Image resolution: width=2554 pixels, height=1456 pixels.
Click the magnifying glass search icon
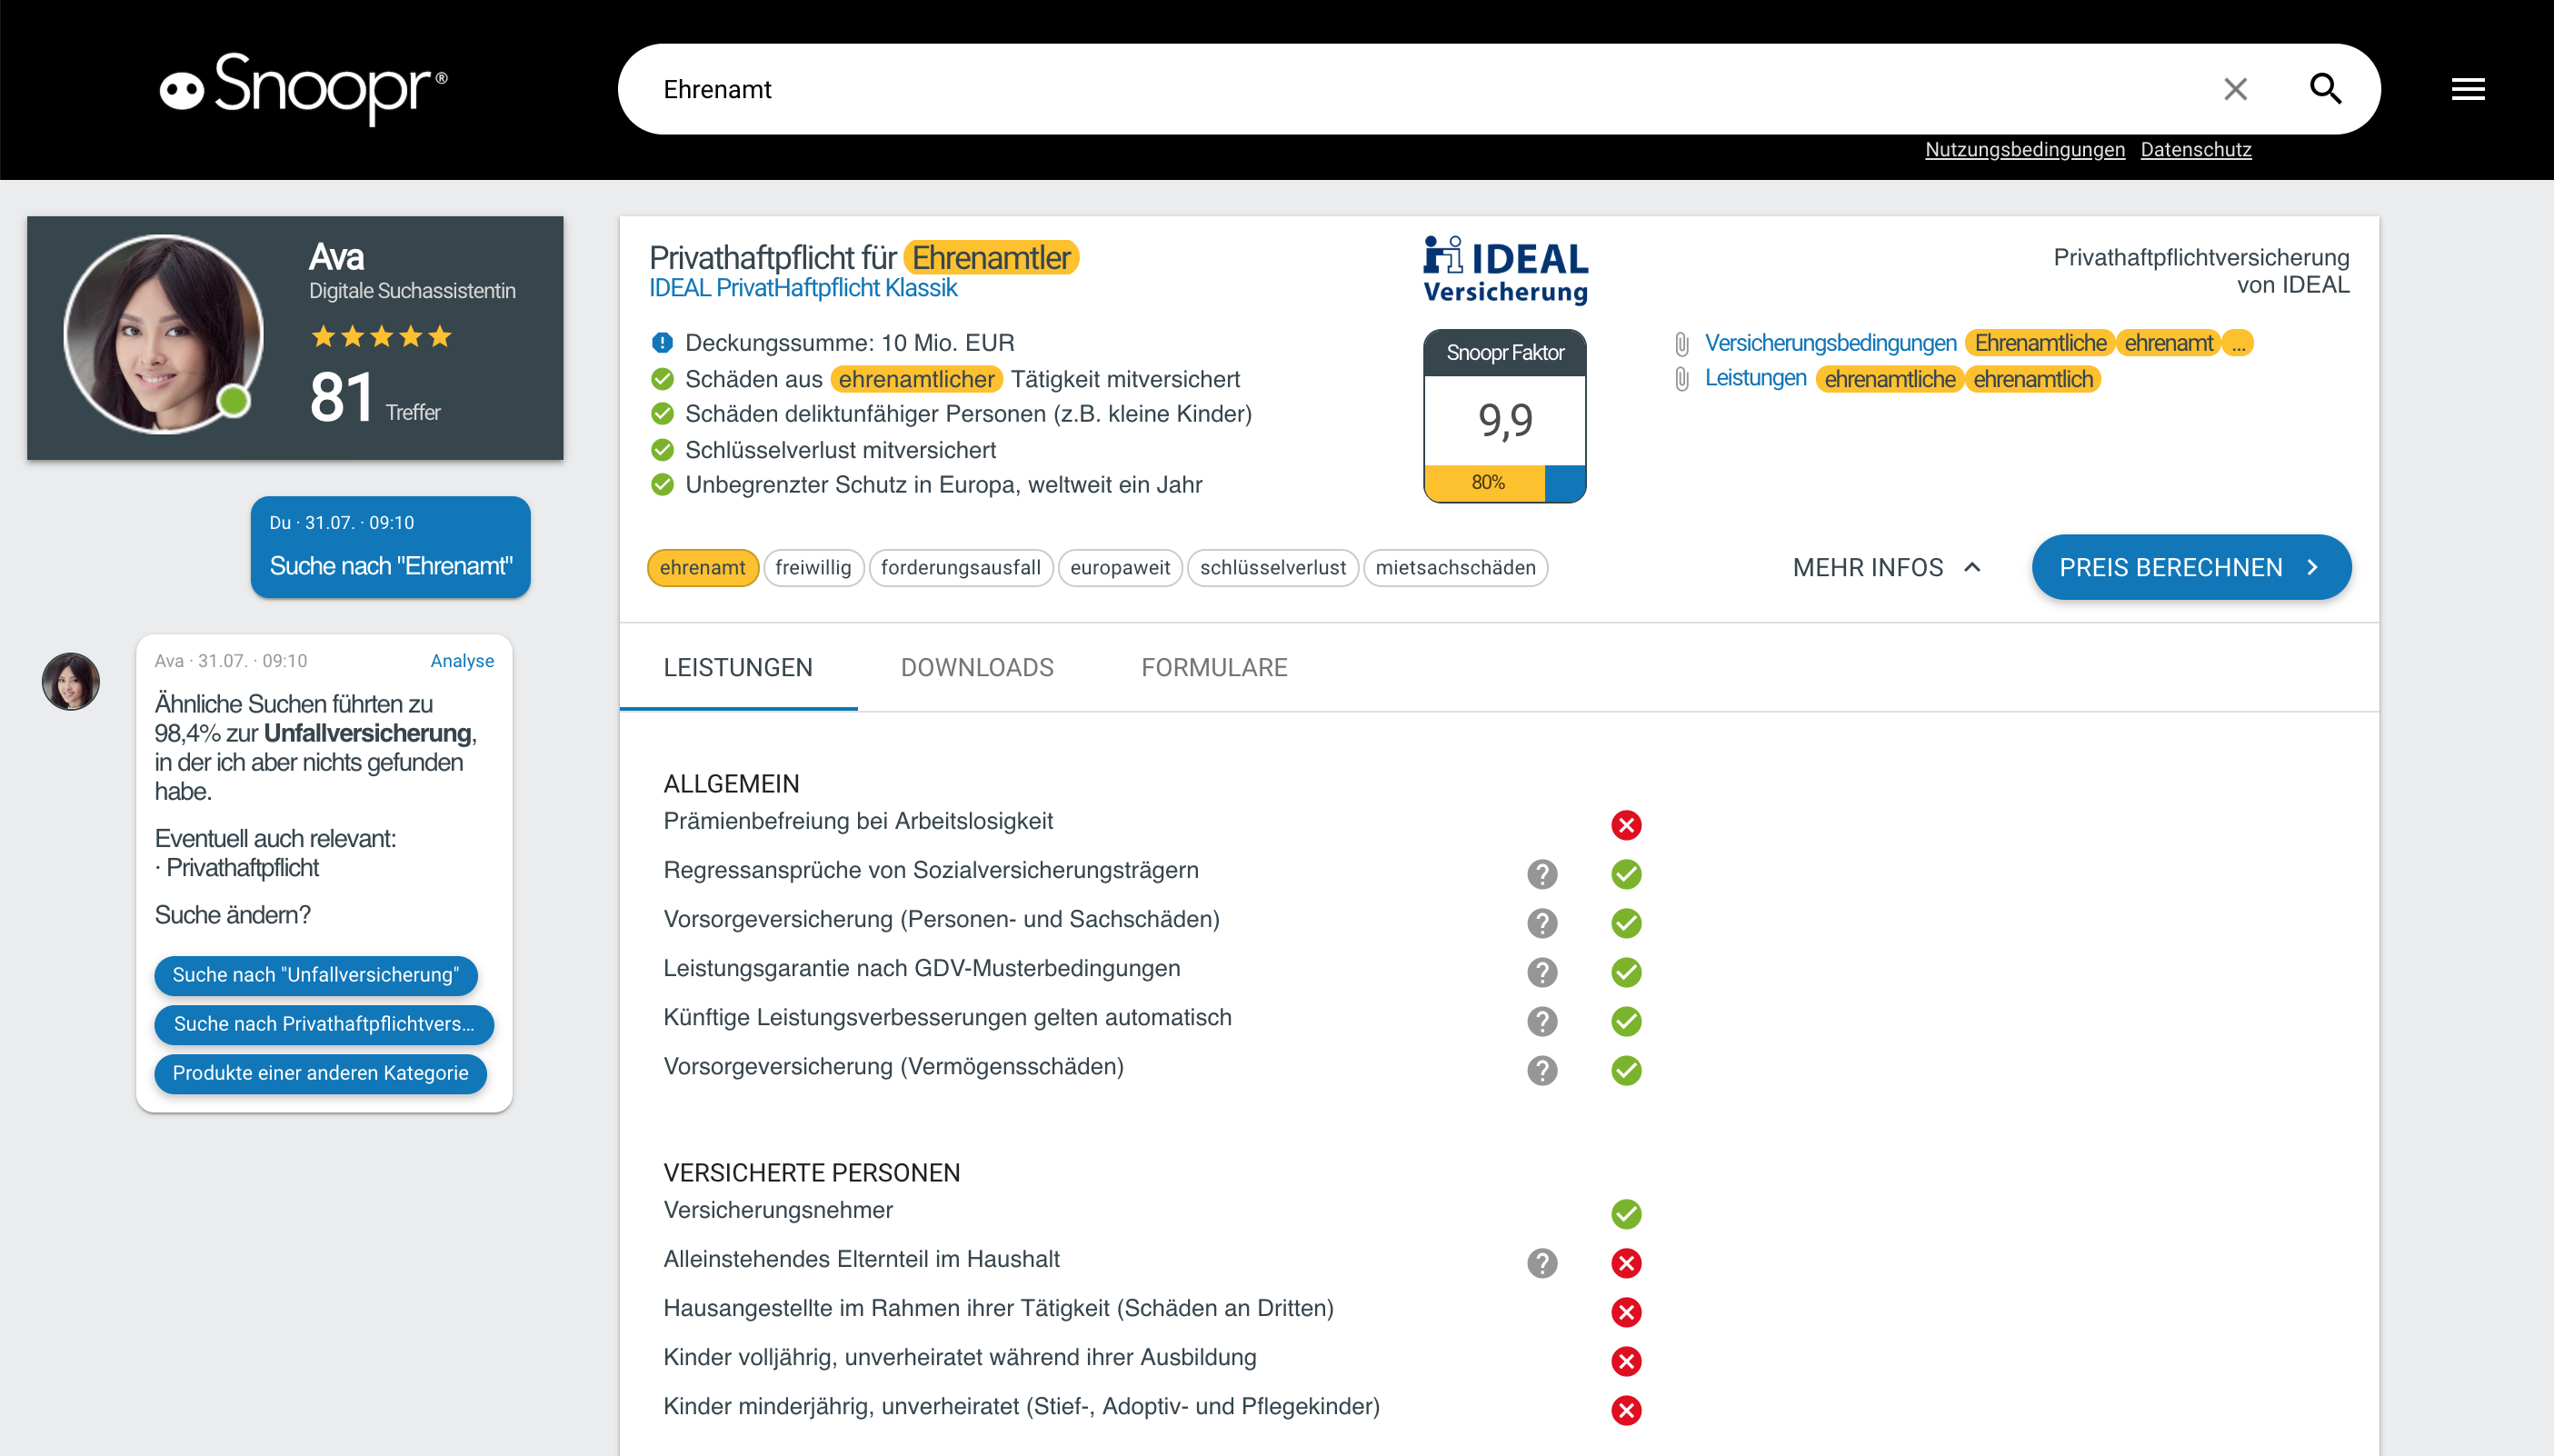2325,89
